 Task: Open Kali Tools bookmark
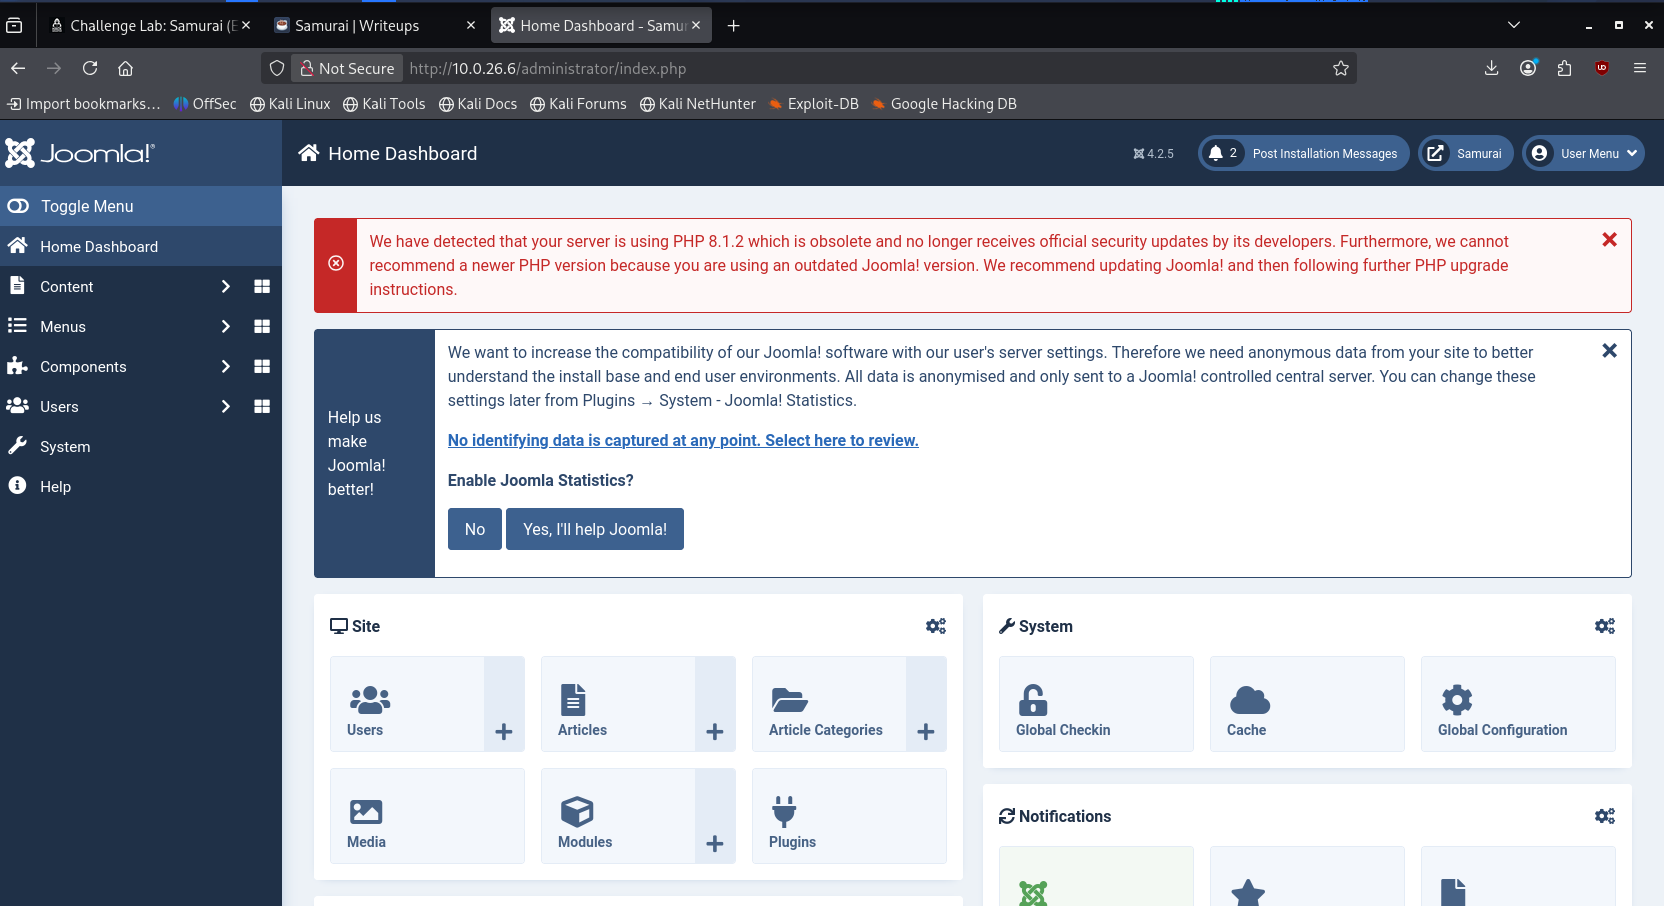coord(384,104)
